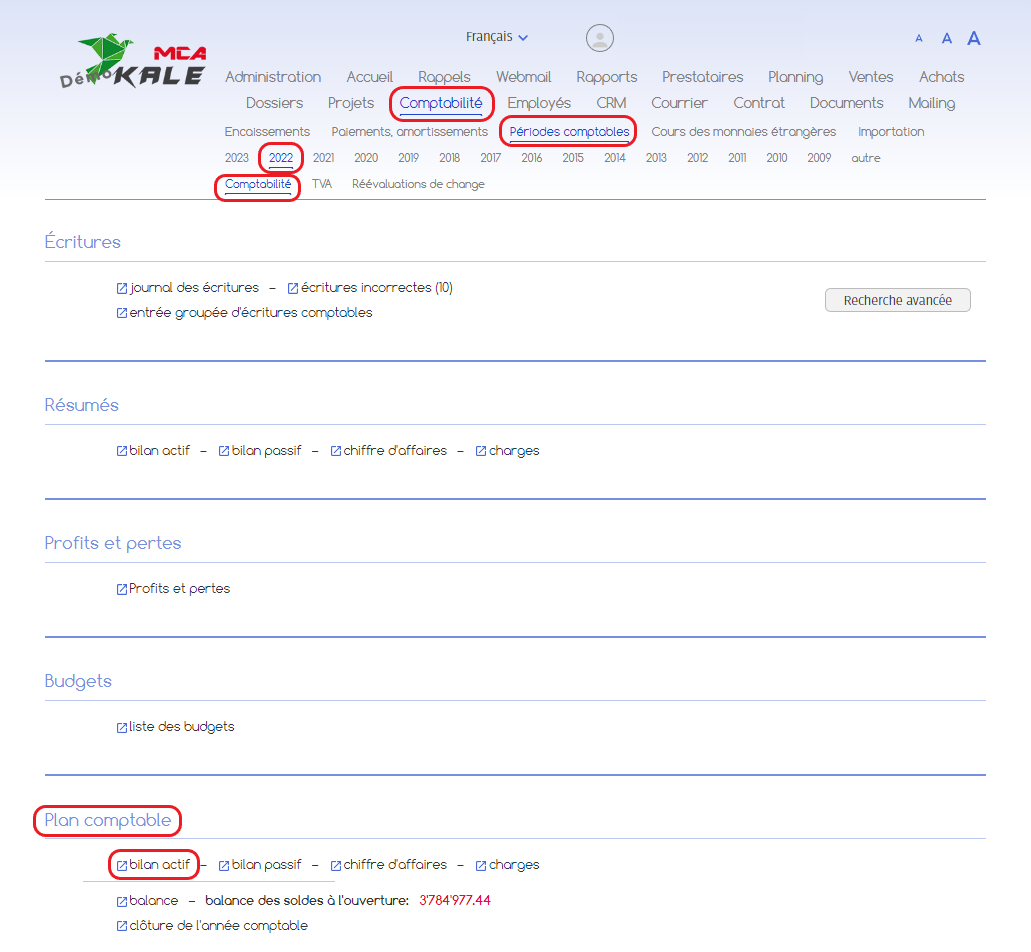This screenshot has height=952, width=1031.
Task: Select the largest font size A icon
Action: tap(973, 39)
